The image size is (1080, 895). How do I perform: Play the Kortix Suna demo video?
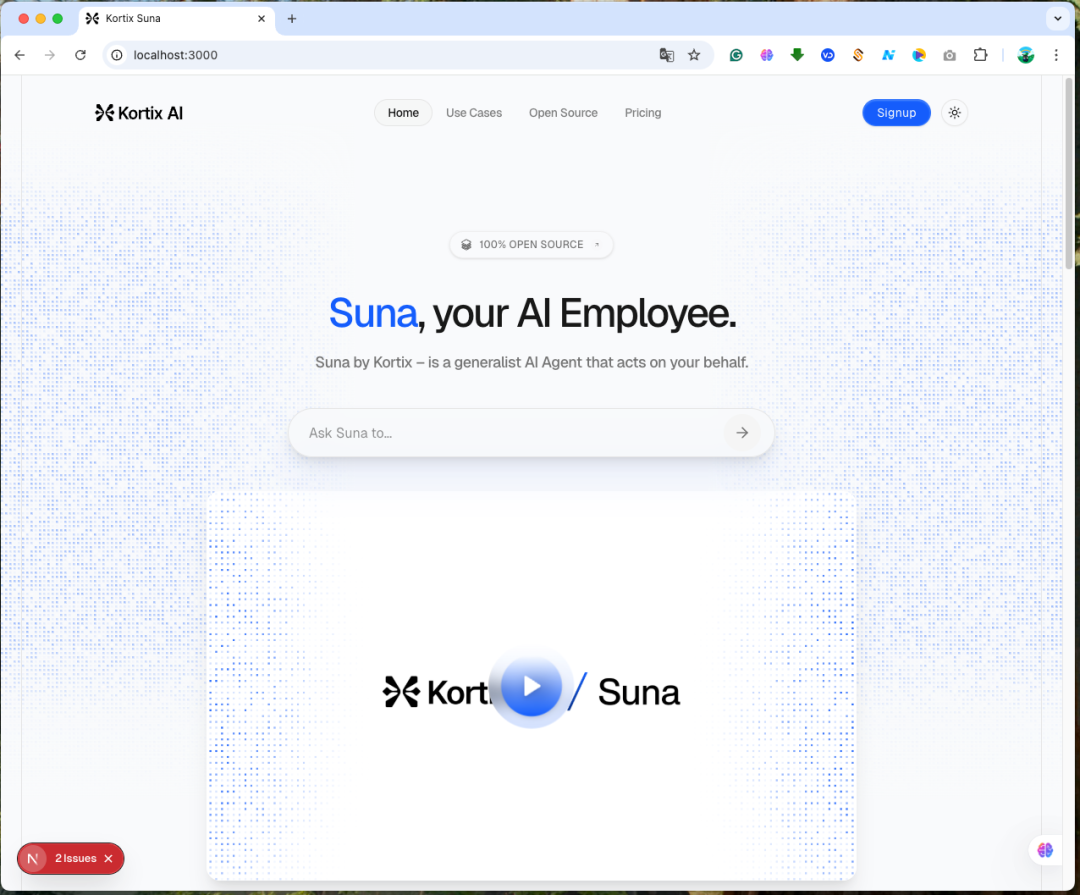(531, 686)
